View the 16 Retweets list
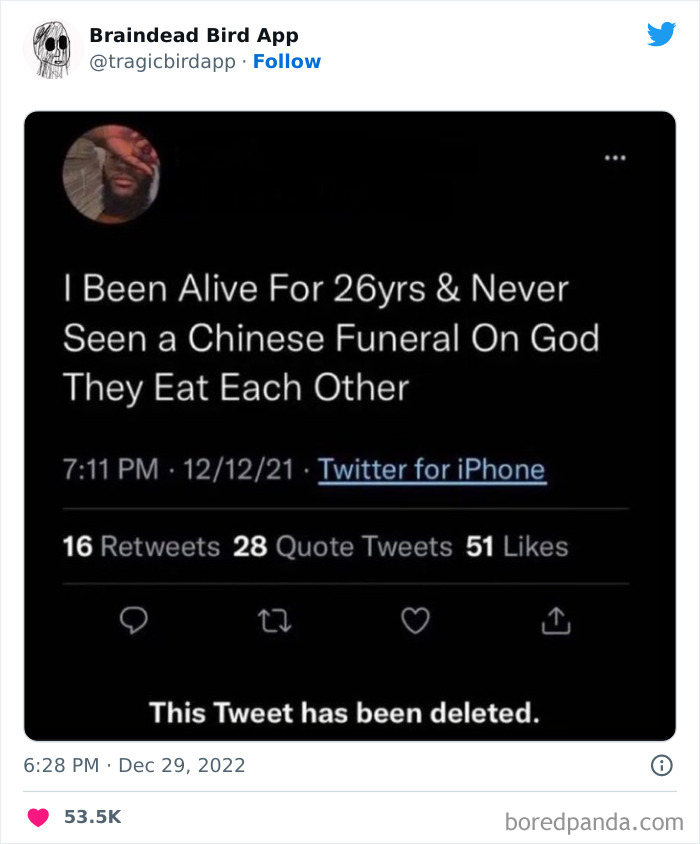The image size is (700, 844). click(x=141, y=547)
